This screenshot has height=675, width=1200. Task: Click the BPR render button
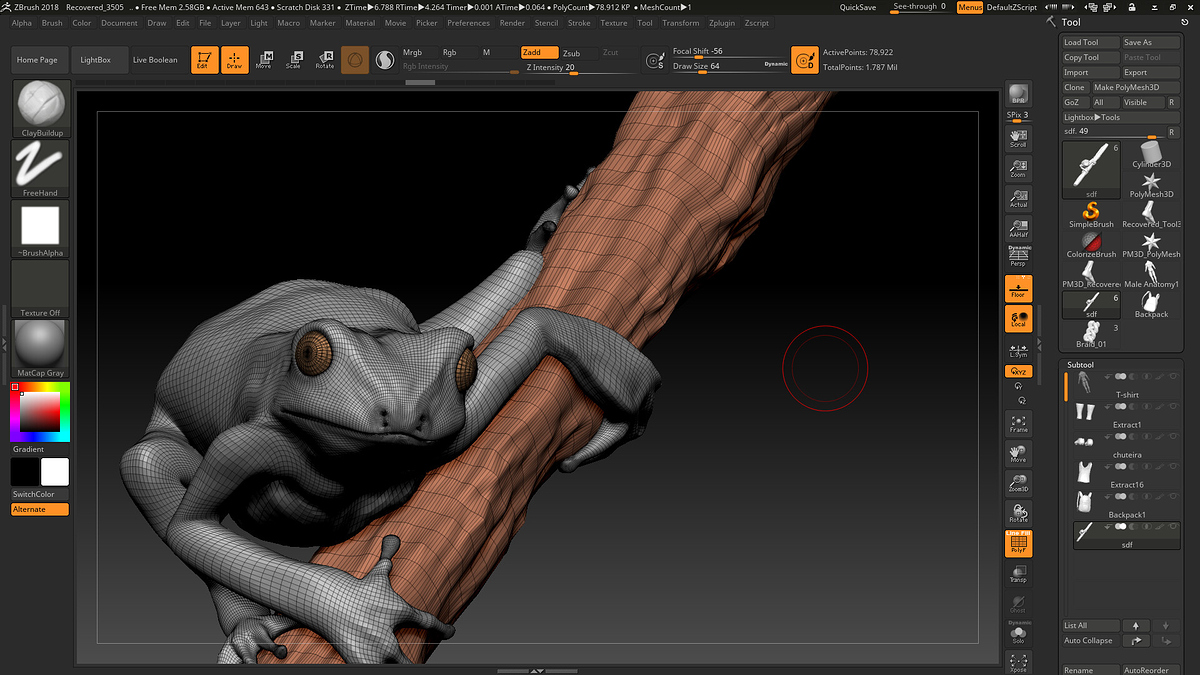[1018, 94]
